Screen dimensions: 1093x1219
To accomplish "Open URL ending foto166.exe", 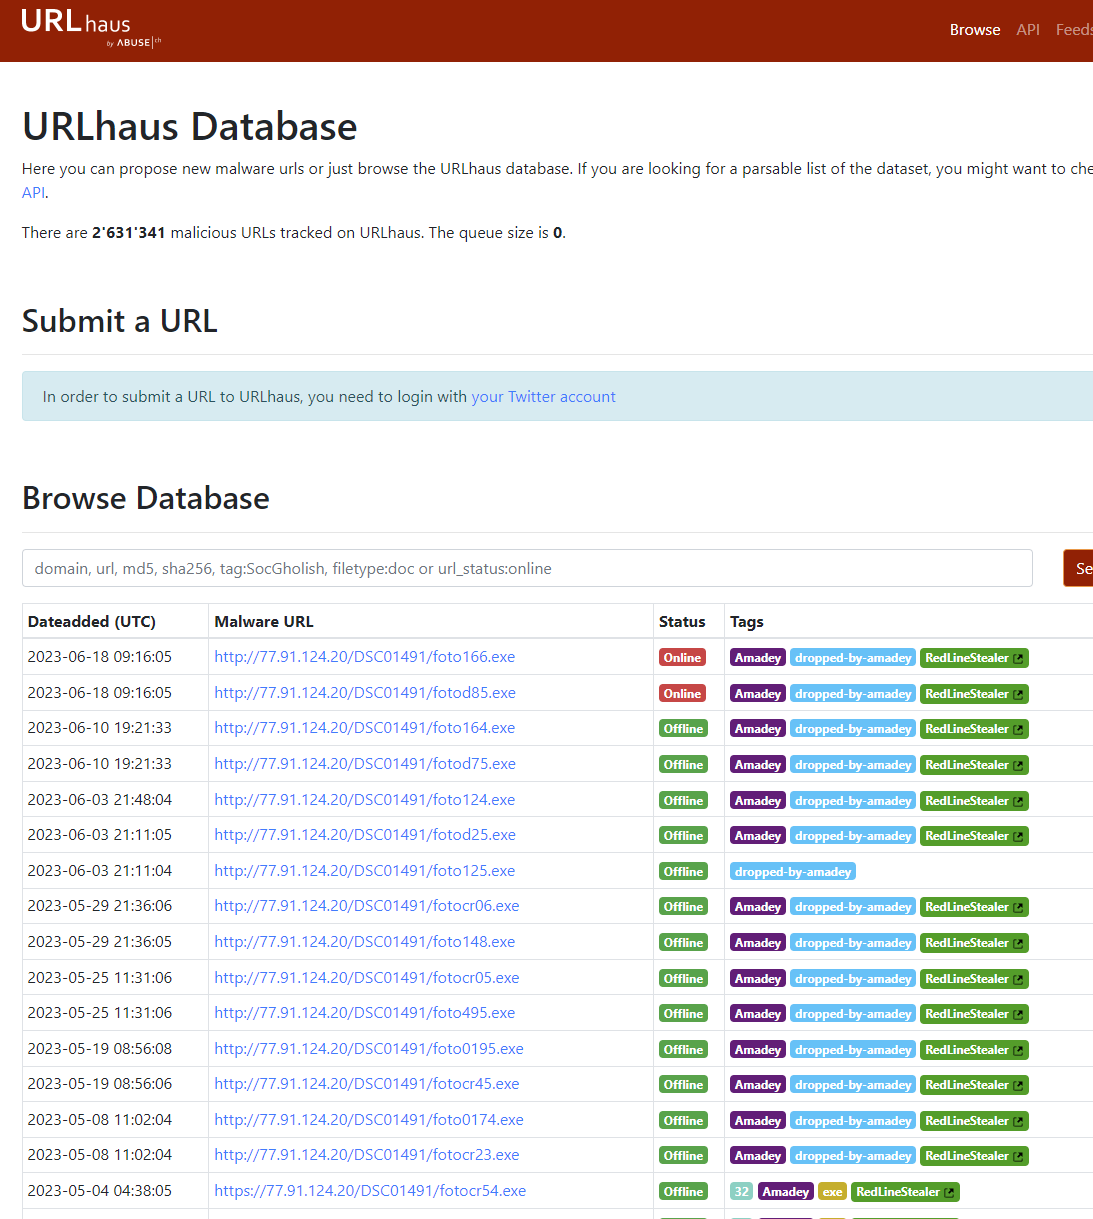I will coord(365,657).
